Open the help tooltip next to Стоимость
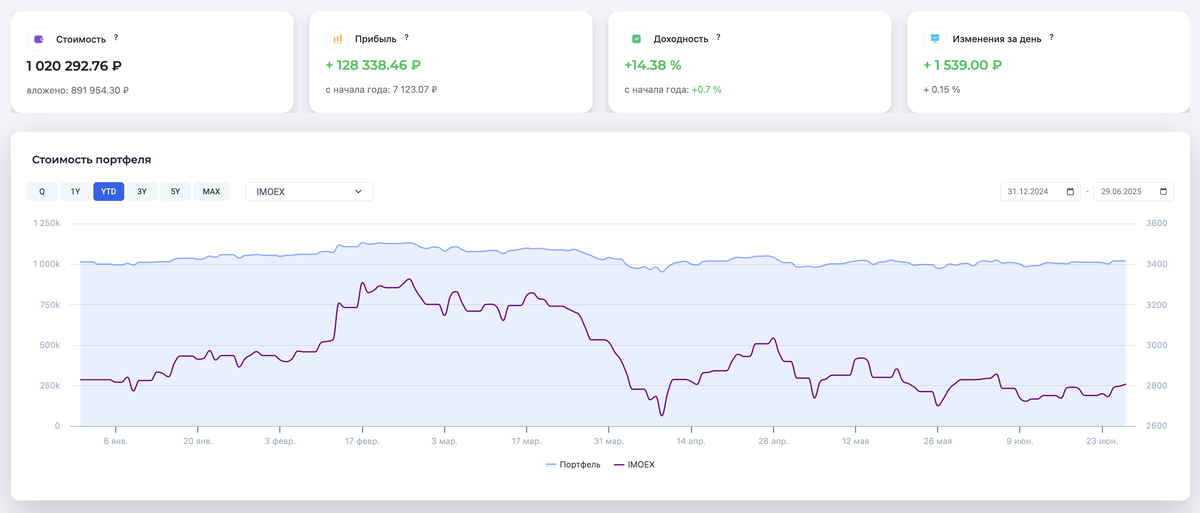This screenshot has height=513, width=1200. [x=116, y=38]
